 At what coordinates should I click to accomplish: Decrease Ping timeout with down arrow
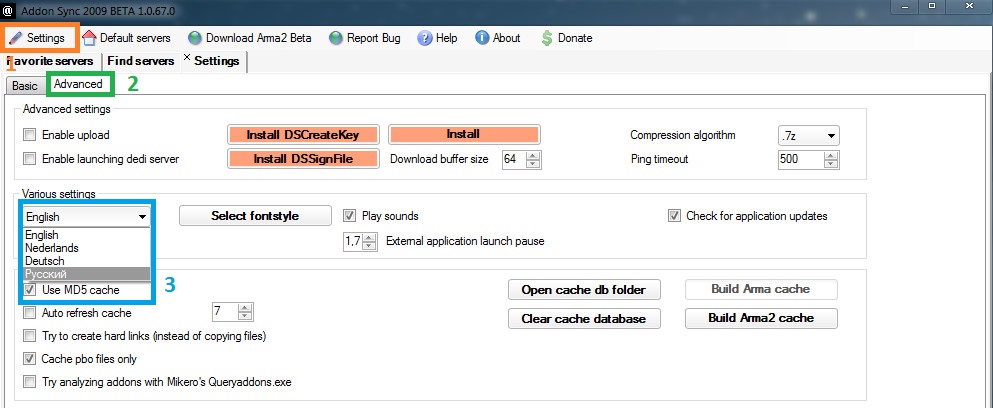[832, 163]
